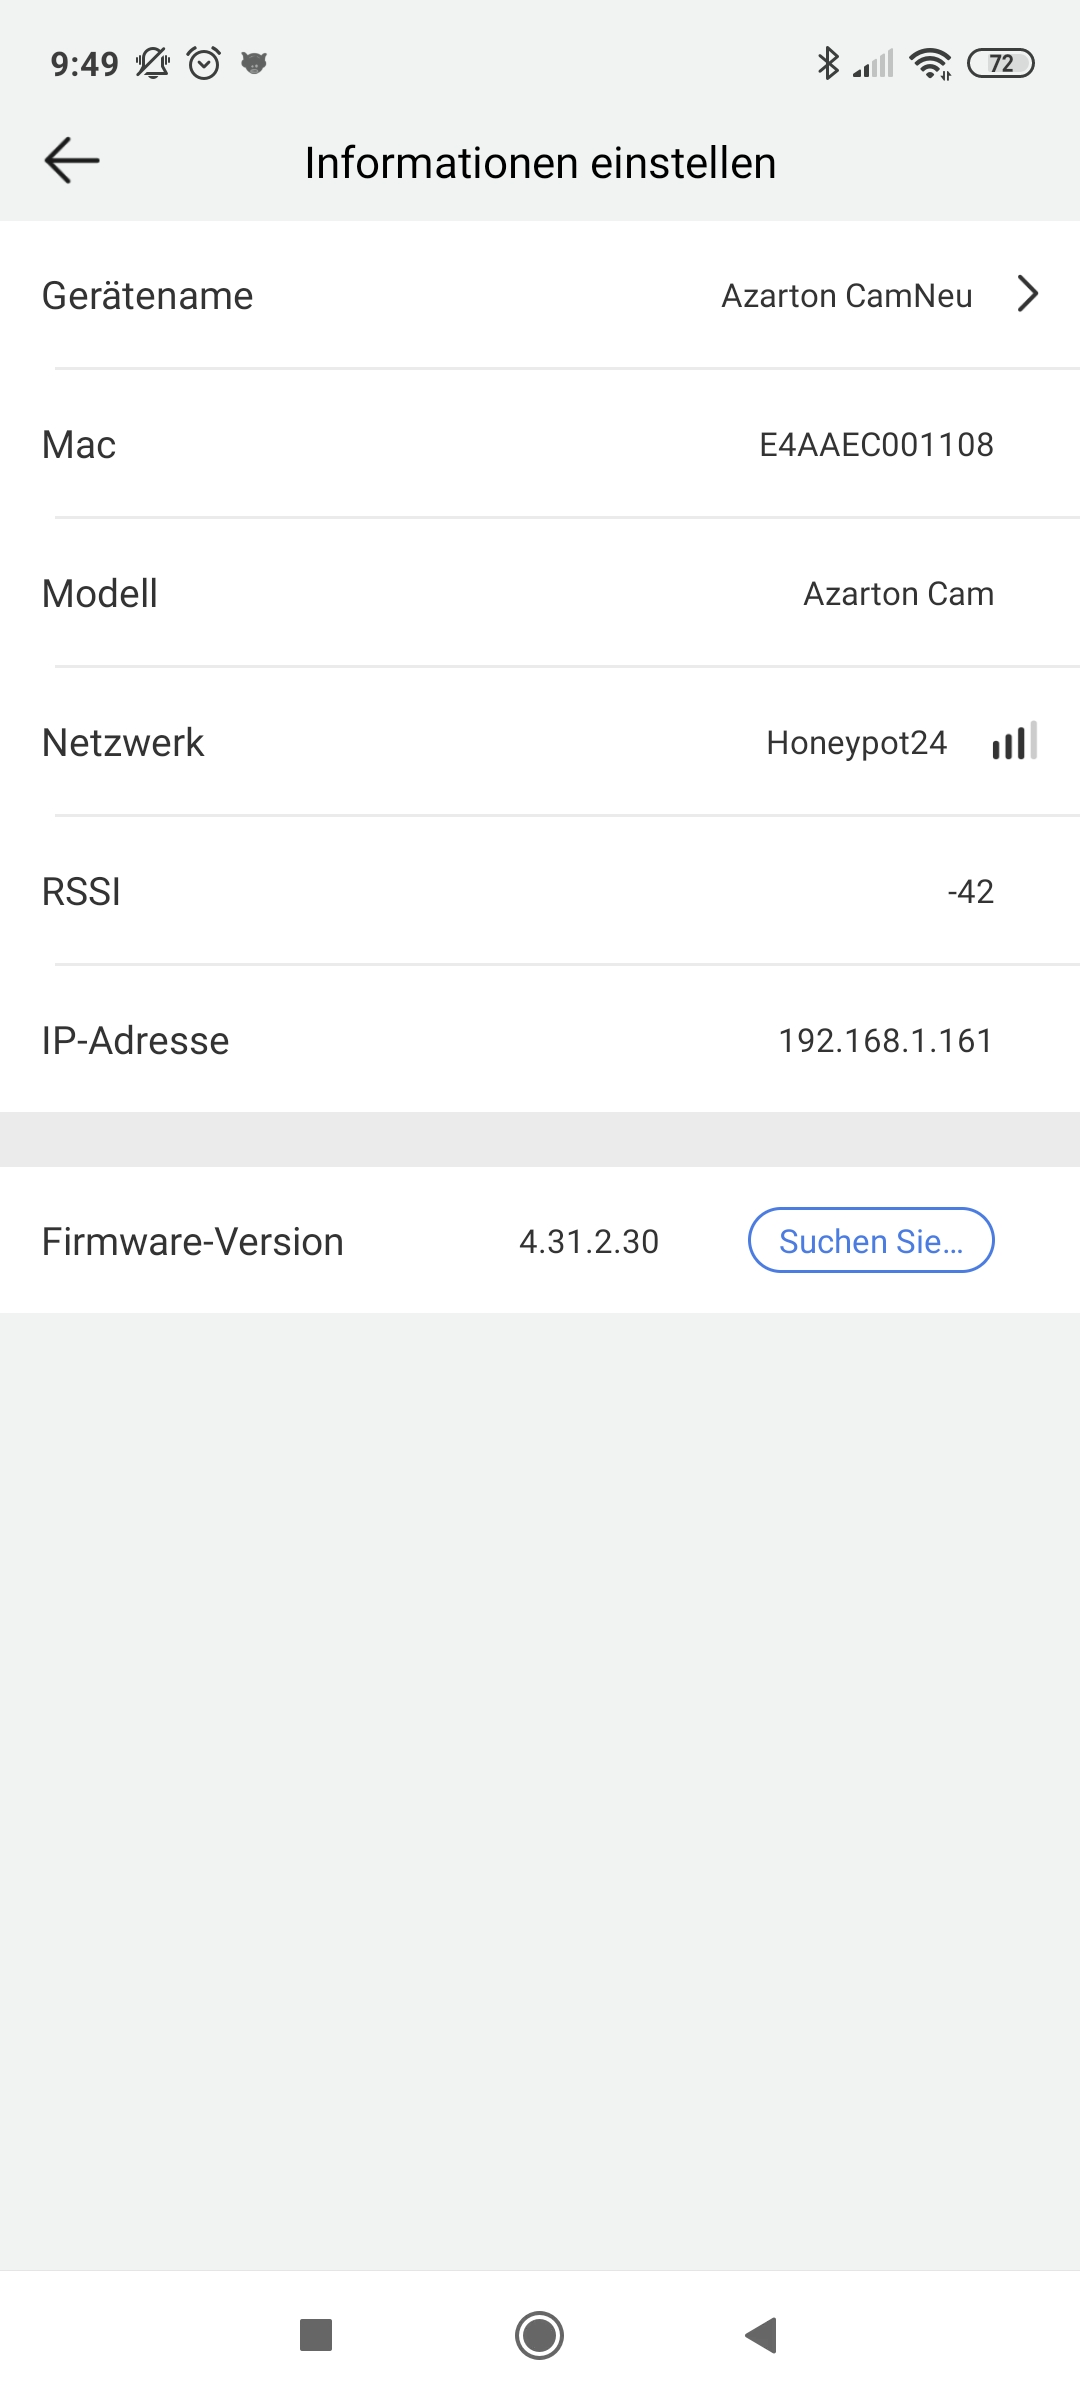The height and width of the screenshot is (2400, 1080).
Task: Tap the alarm clock status icon
Action: pyautogui.click(x=204, y=63)
